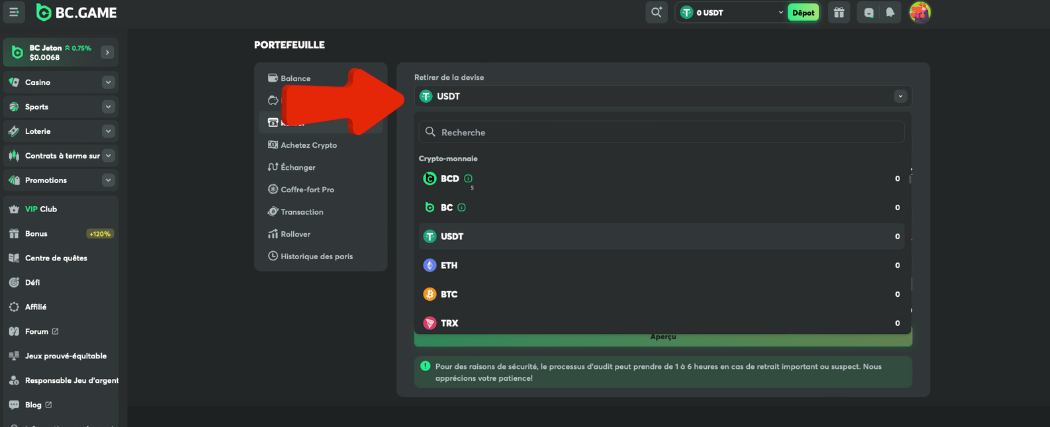Screen dimensions: 1050x427
Task: Click the Historique des paris clock icon
Action: [273, 256]
